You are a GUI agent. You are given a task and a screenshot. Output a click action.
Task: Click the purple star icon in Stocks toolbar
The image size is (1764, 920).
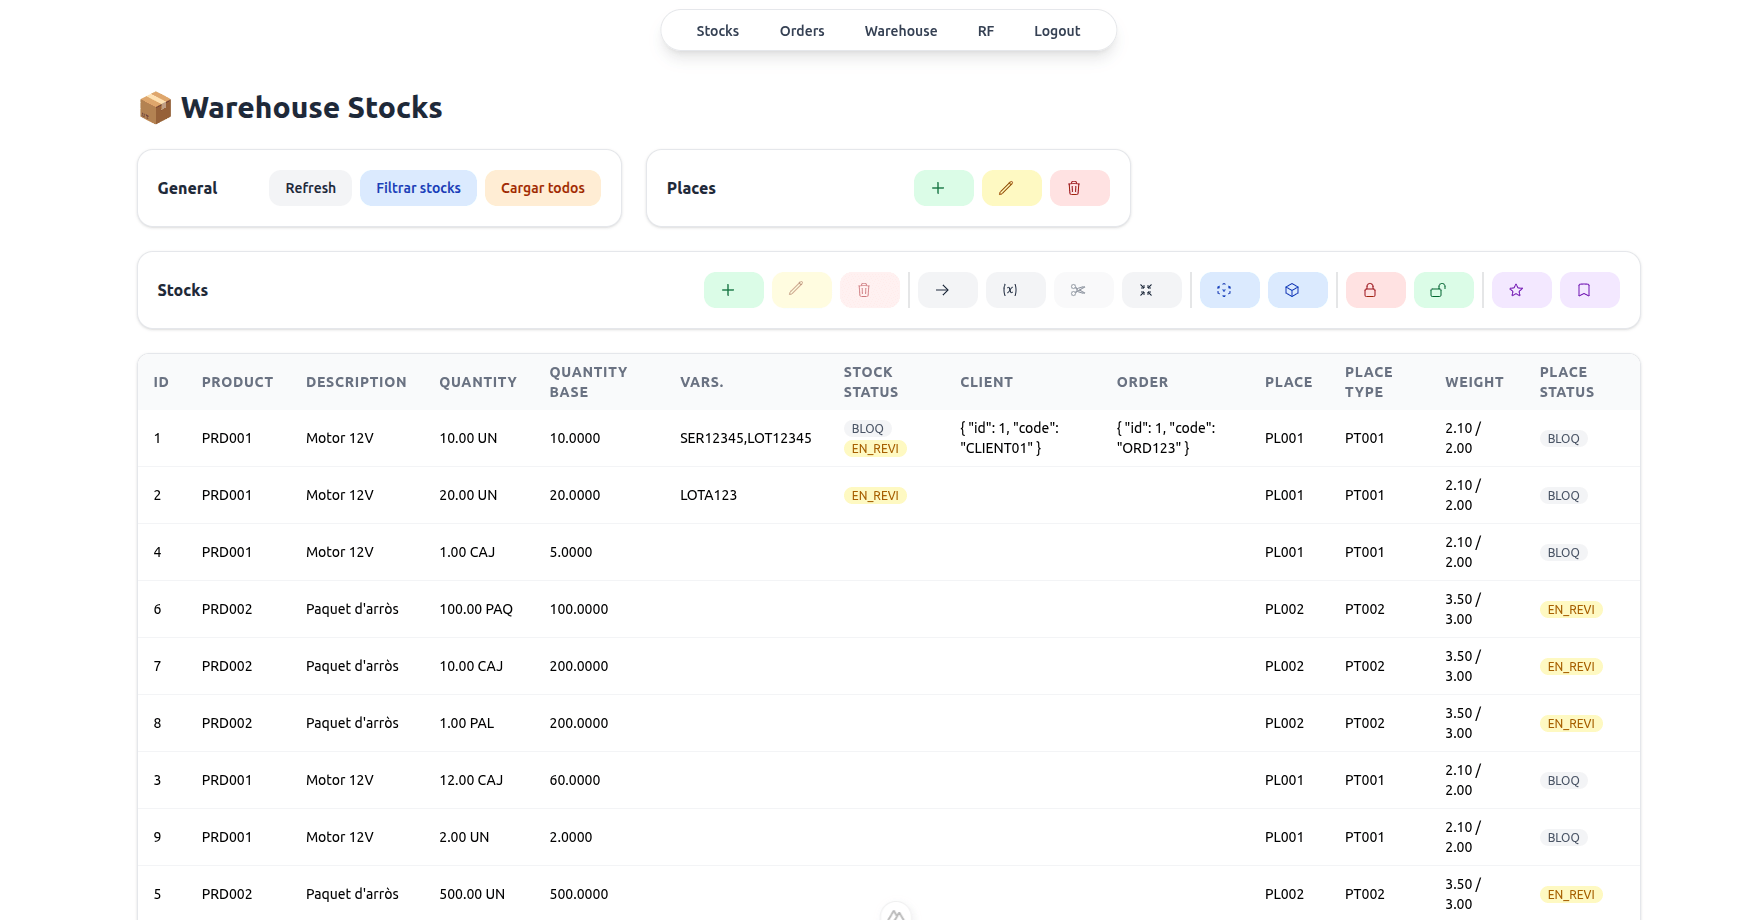(1521, 290)
